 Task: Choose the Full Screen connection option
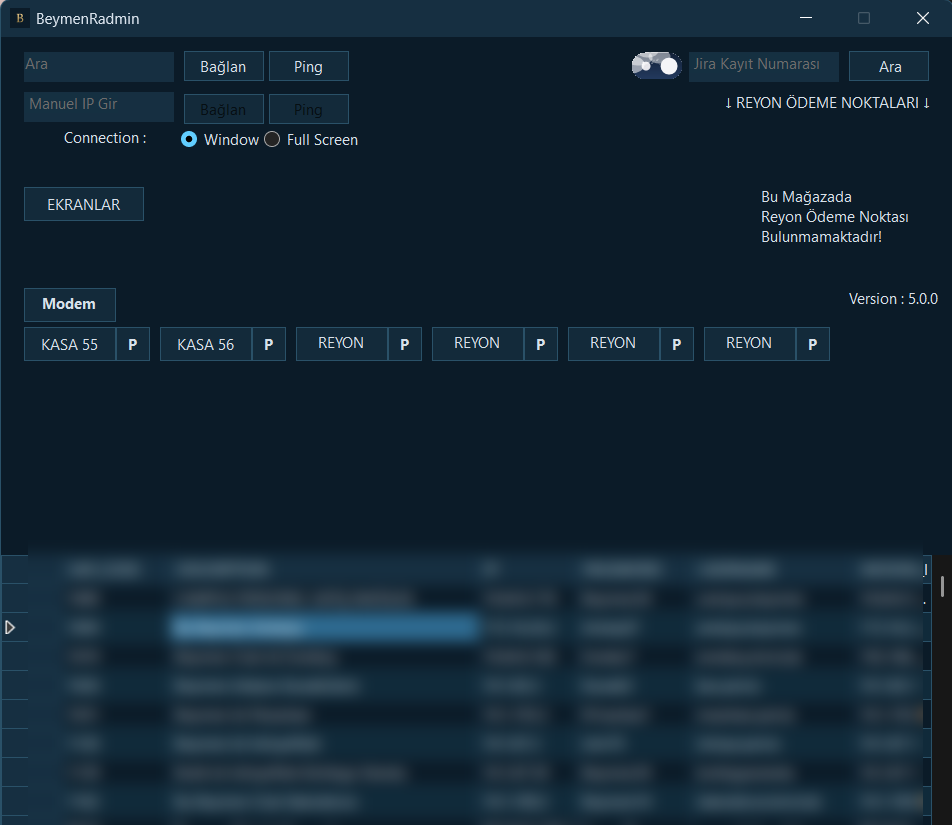pos(272,140)
